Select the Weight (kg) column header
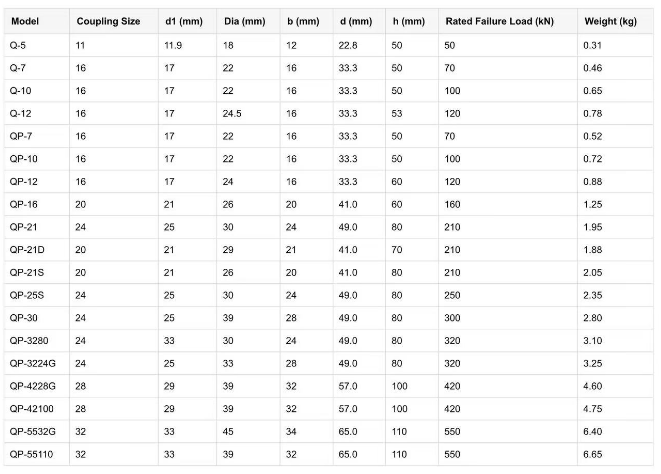 pyautogui.click(x=610, y=21)
